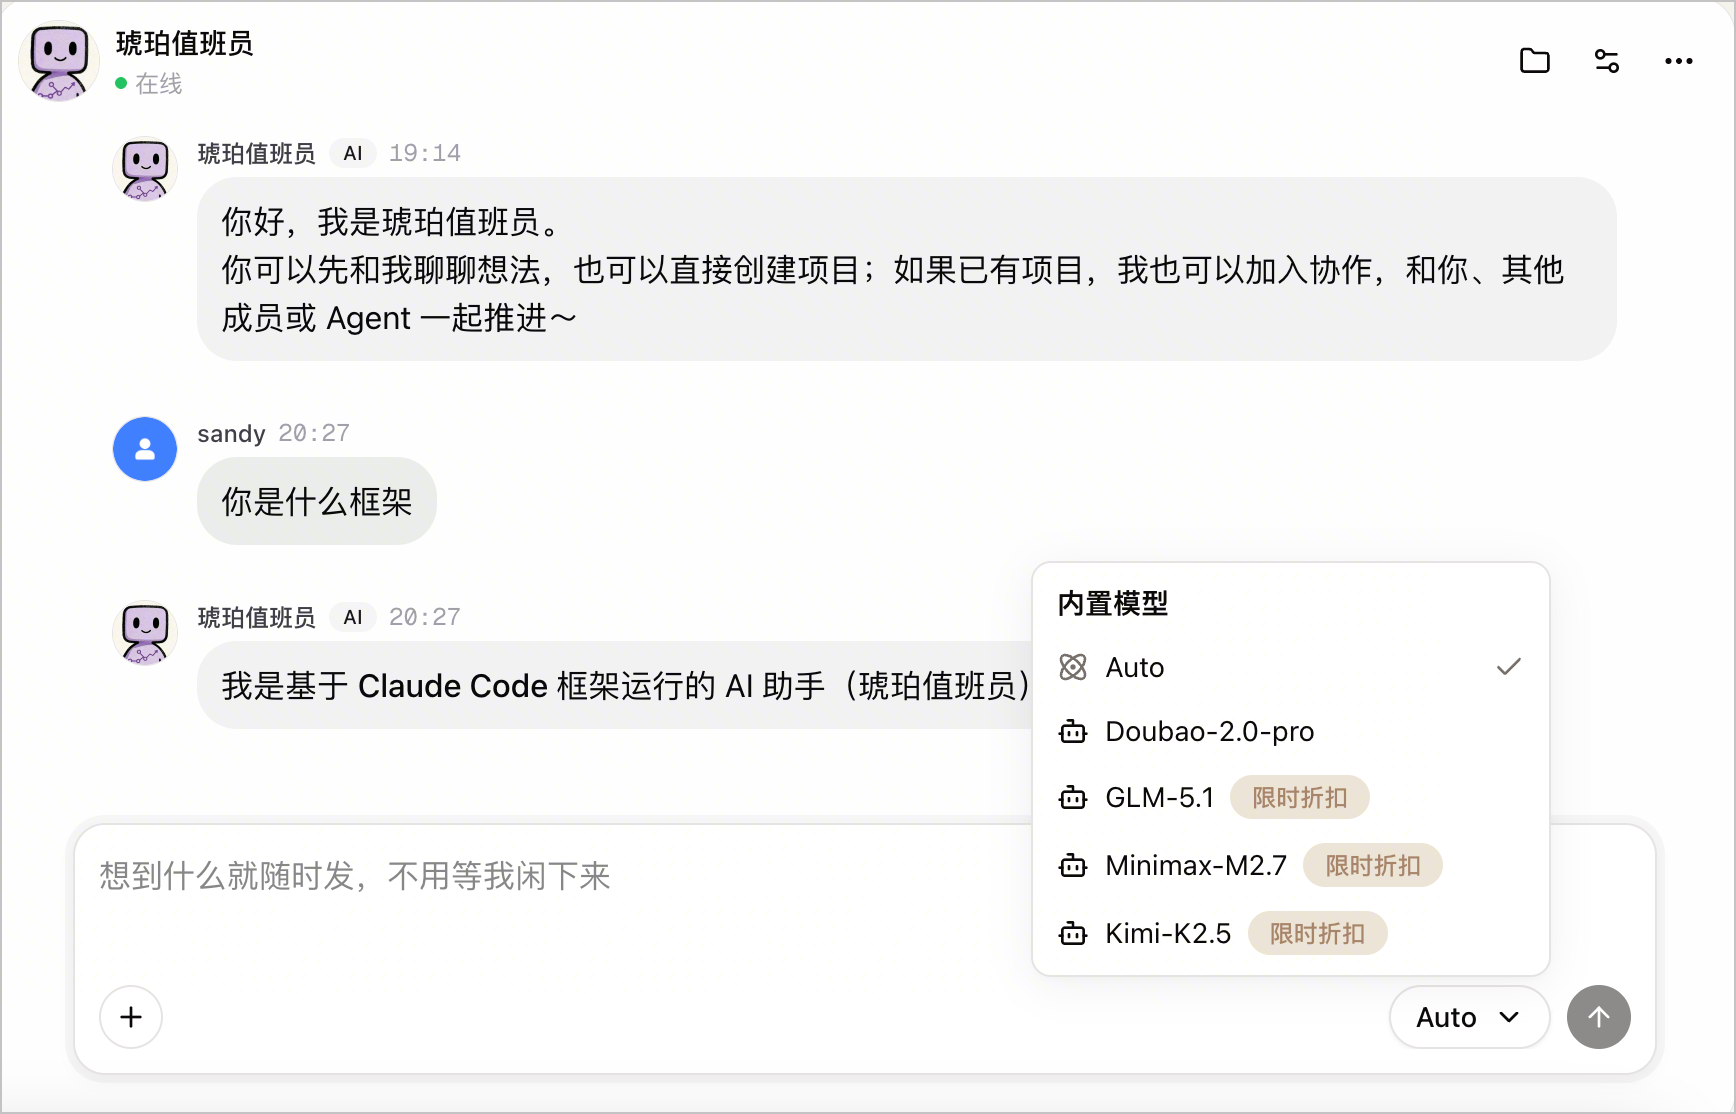
Task: Click the AI badge on the 19:14 message
Action: tap(352, 153)
